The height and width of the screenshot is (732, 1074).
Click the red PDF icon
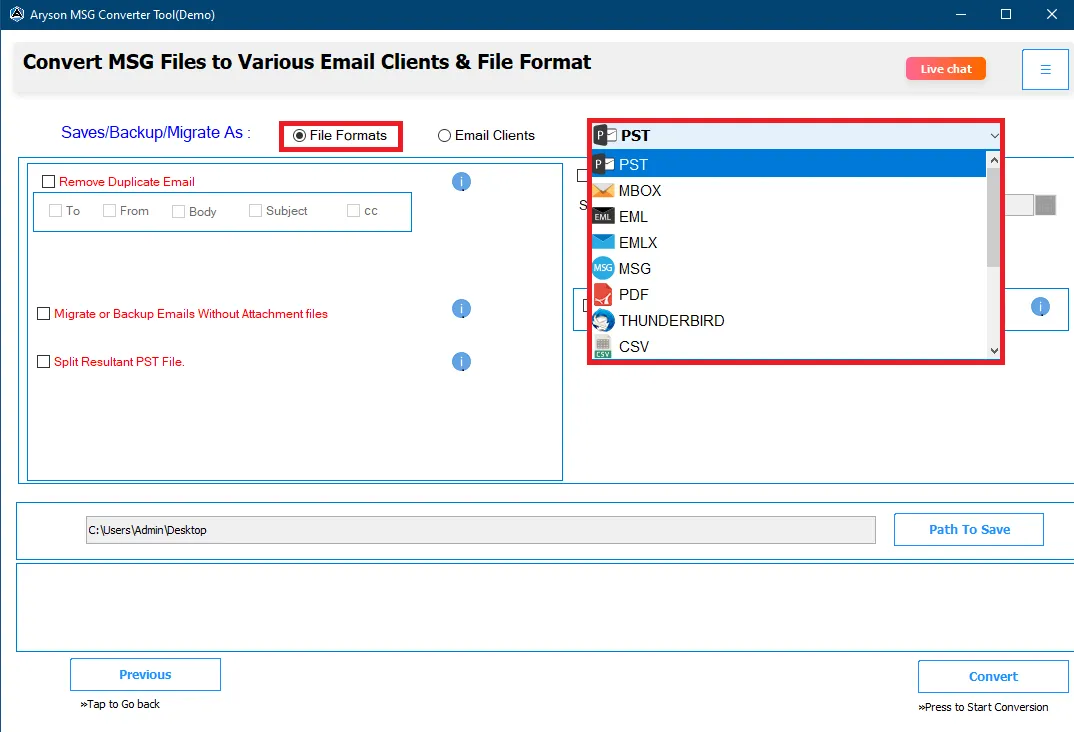point(603,294)
